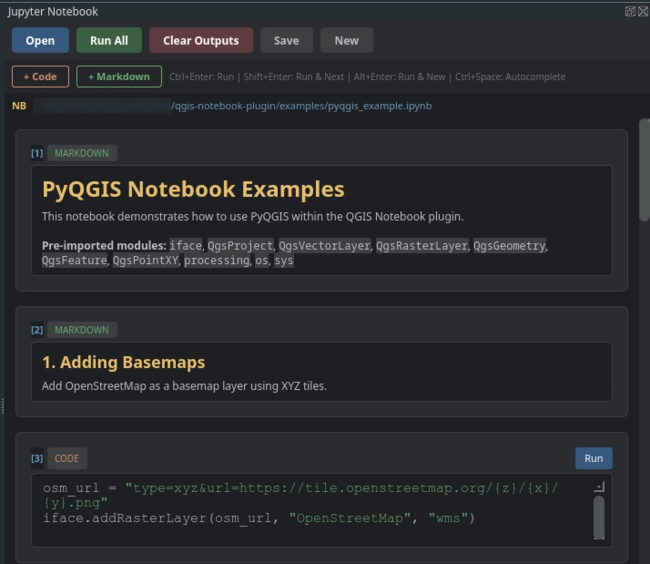Click the CODE tag of cell 3
The image size is (650, 564).
[x=66, y=458]
